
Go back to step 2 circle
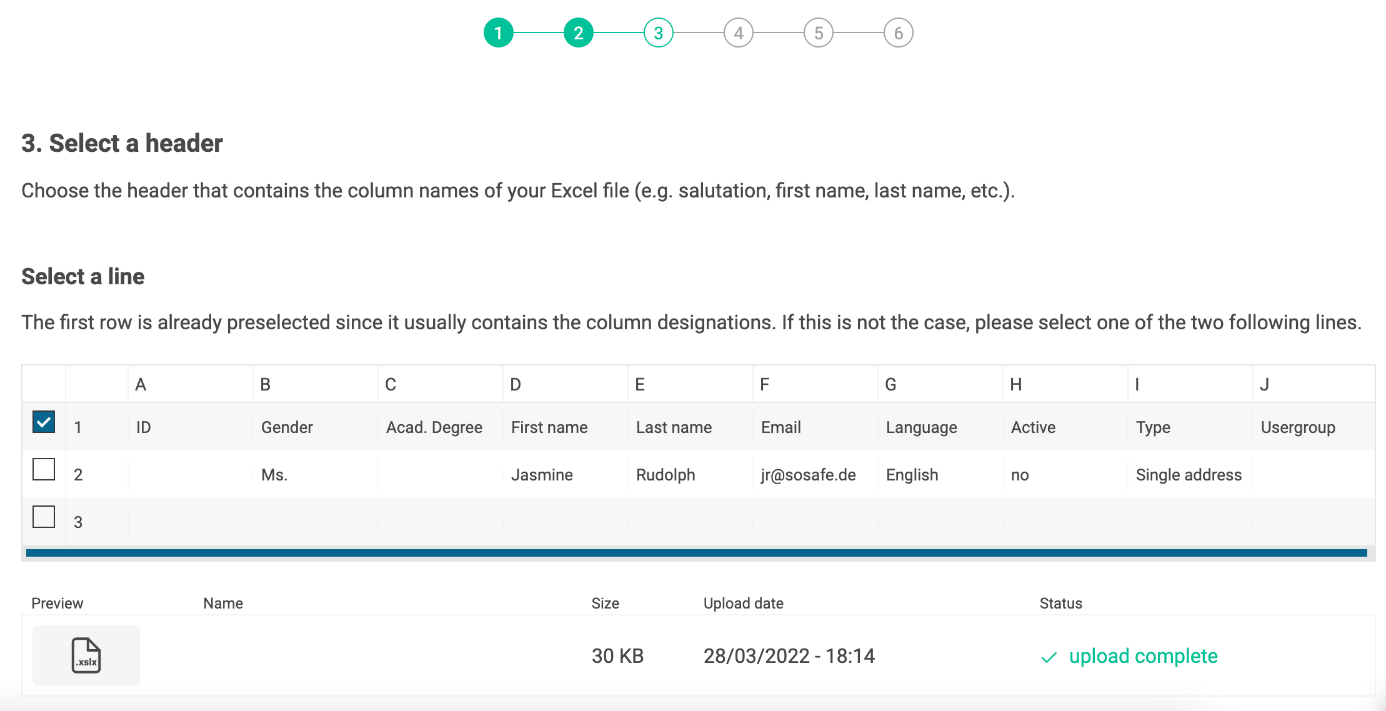click(x=578, y=33)
